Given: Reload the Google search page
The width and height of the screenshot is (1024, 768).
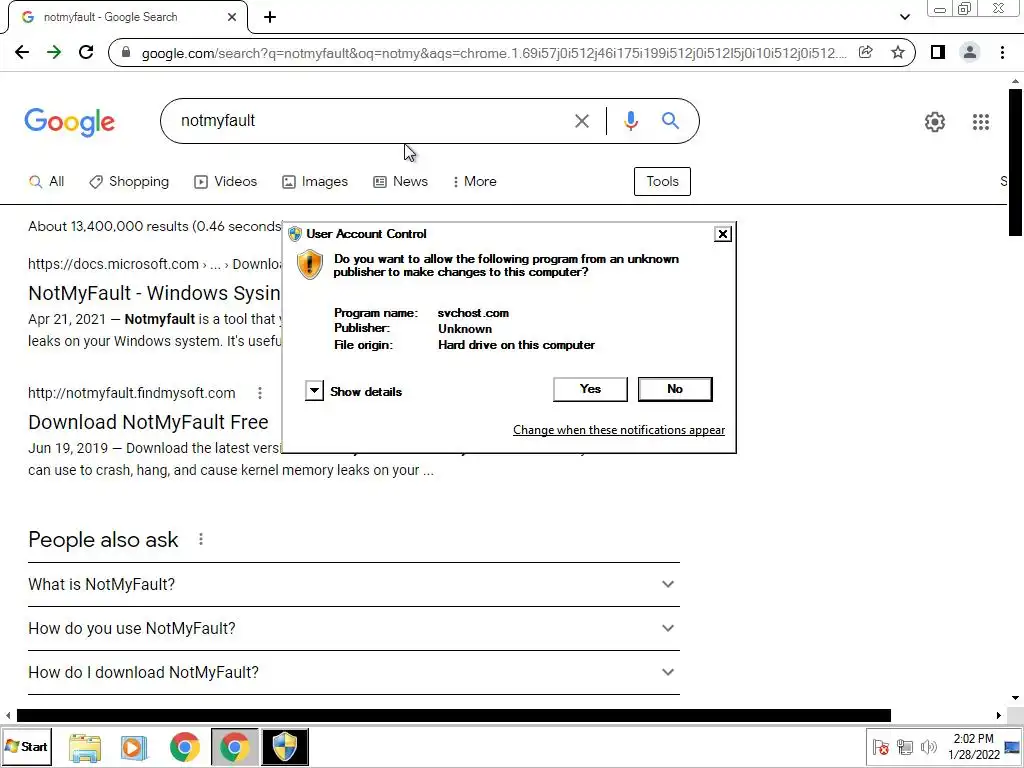Looking at the screenshot, I should (86, 52).
